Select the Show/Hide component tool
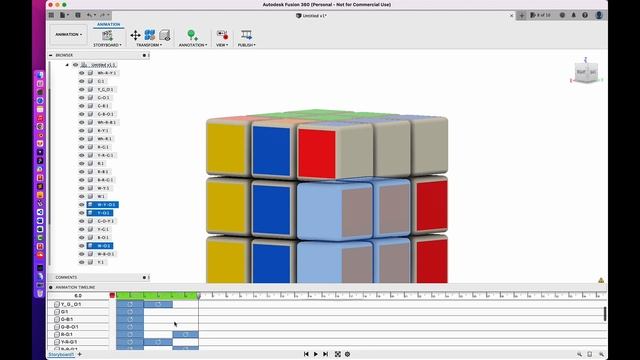This screenshot has height=360, width=640. point(164,35)
